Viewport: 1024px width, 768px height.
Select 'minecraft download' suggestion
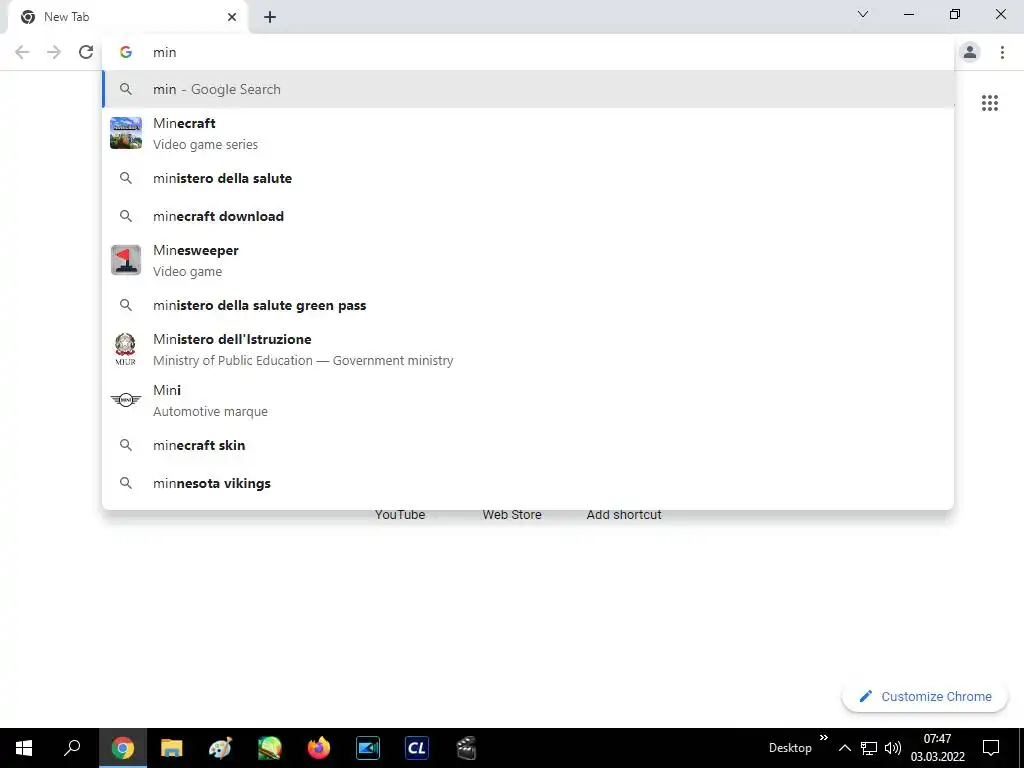coord(528,216)
